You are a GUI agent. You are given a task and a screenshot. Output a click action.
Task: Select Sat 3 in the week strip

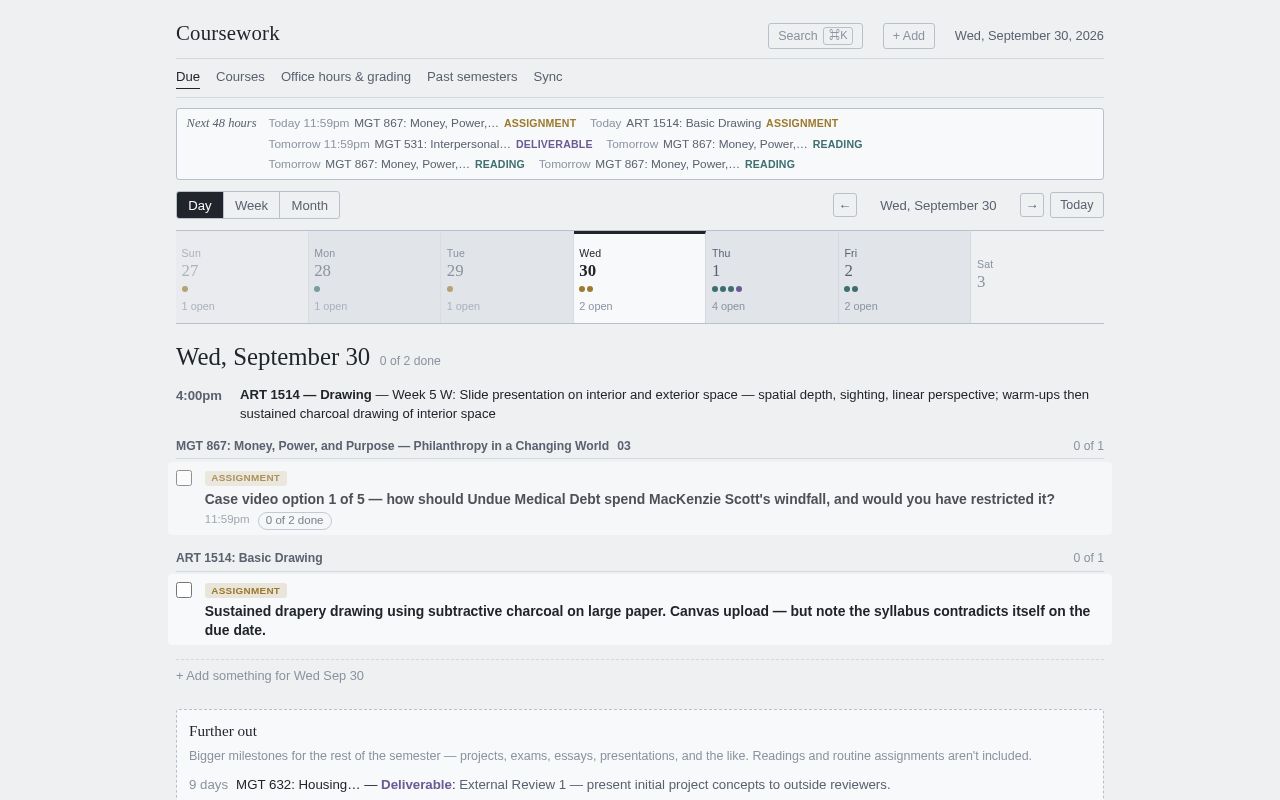click(1037, 278)
